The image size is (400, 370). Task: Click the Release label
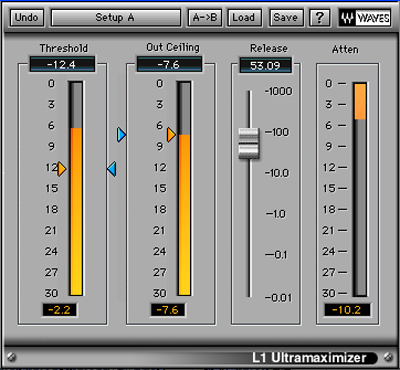point(269,48)
